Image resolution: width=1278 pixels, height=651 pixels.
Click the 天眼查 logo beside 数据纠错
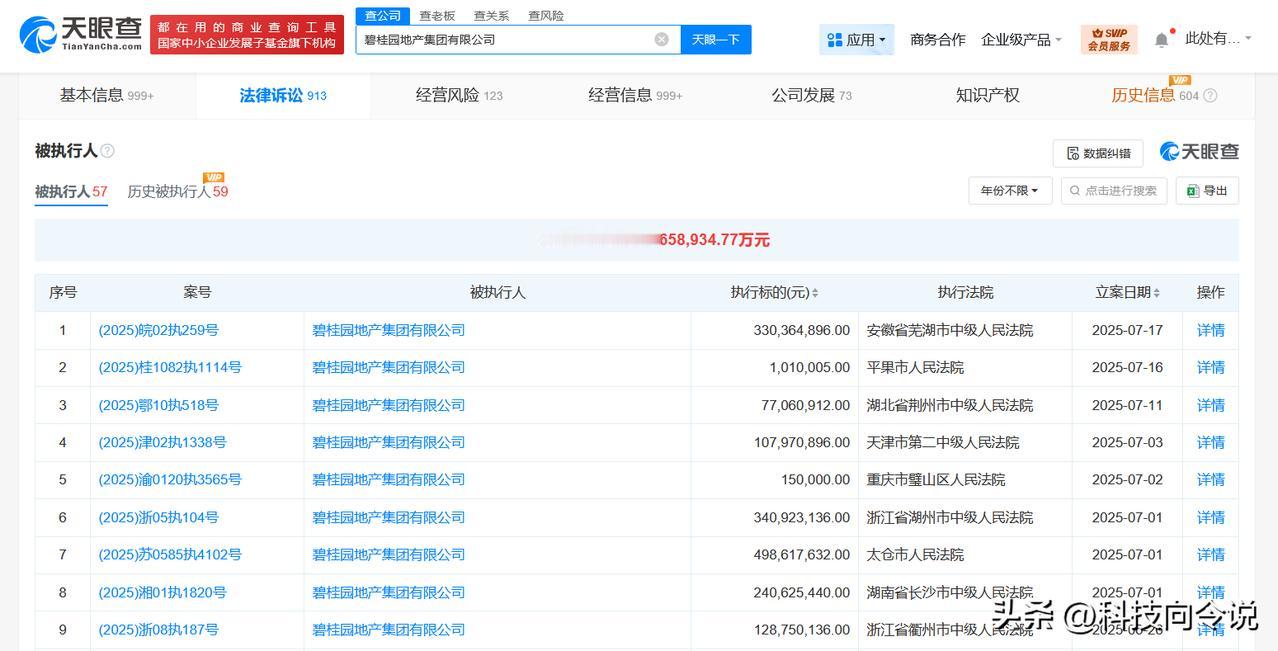pos(1199,152)
